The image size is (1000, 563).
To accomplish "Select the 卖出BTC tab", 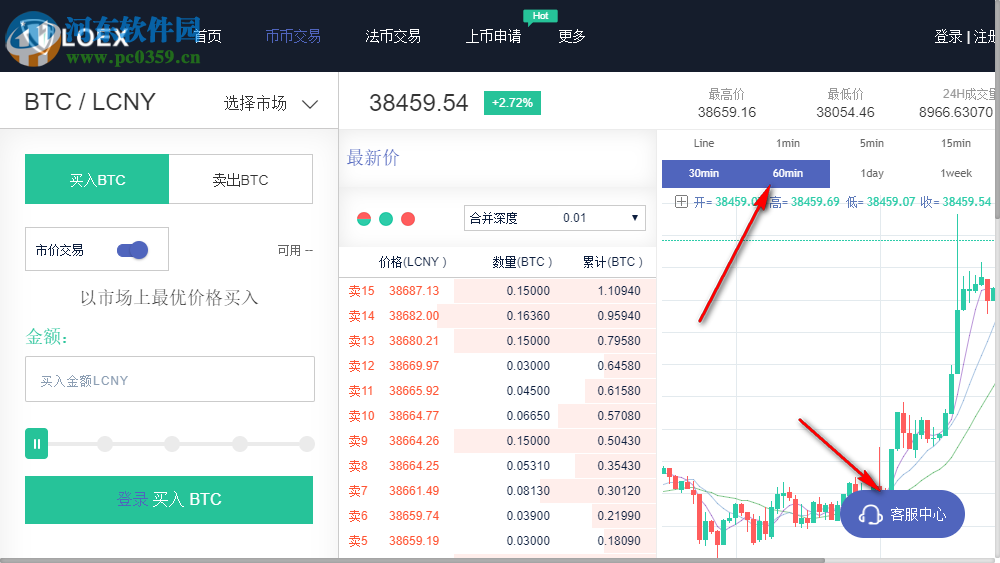I will [x=240, y=179].
